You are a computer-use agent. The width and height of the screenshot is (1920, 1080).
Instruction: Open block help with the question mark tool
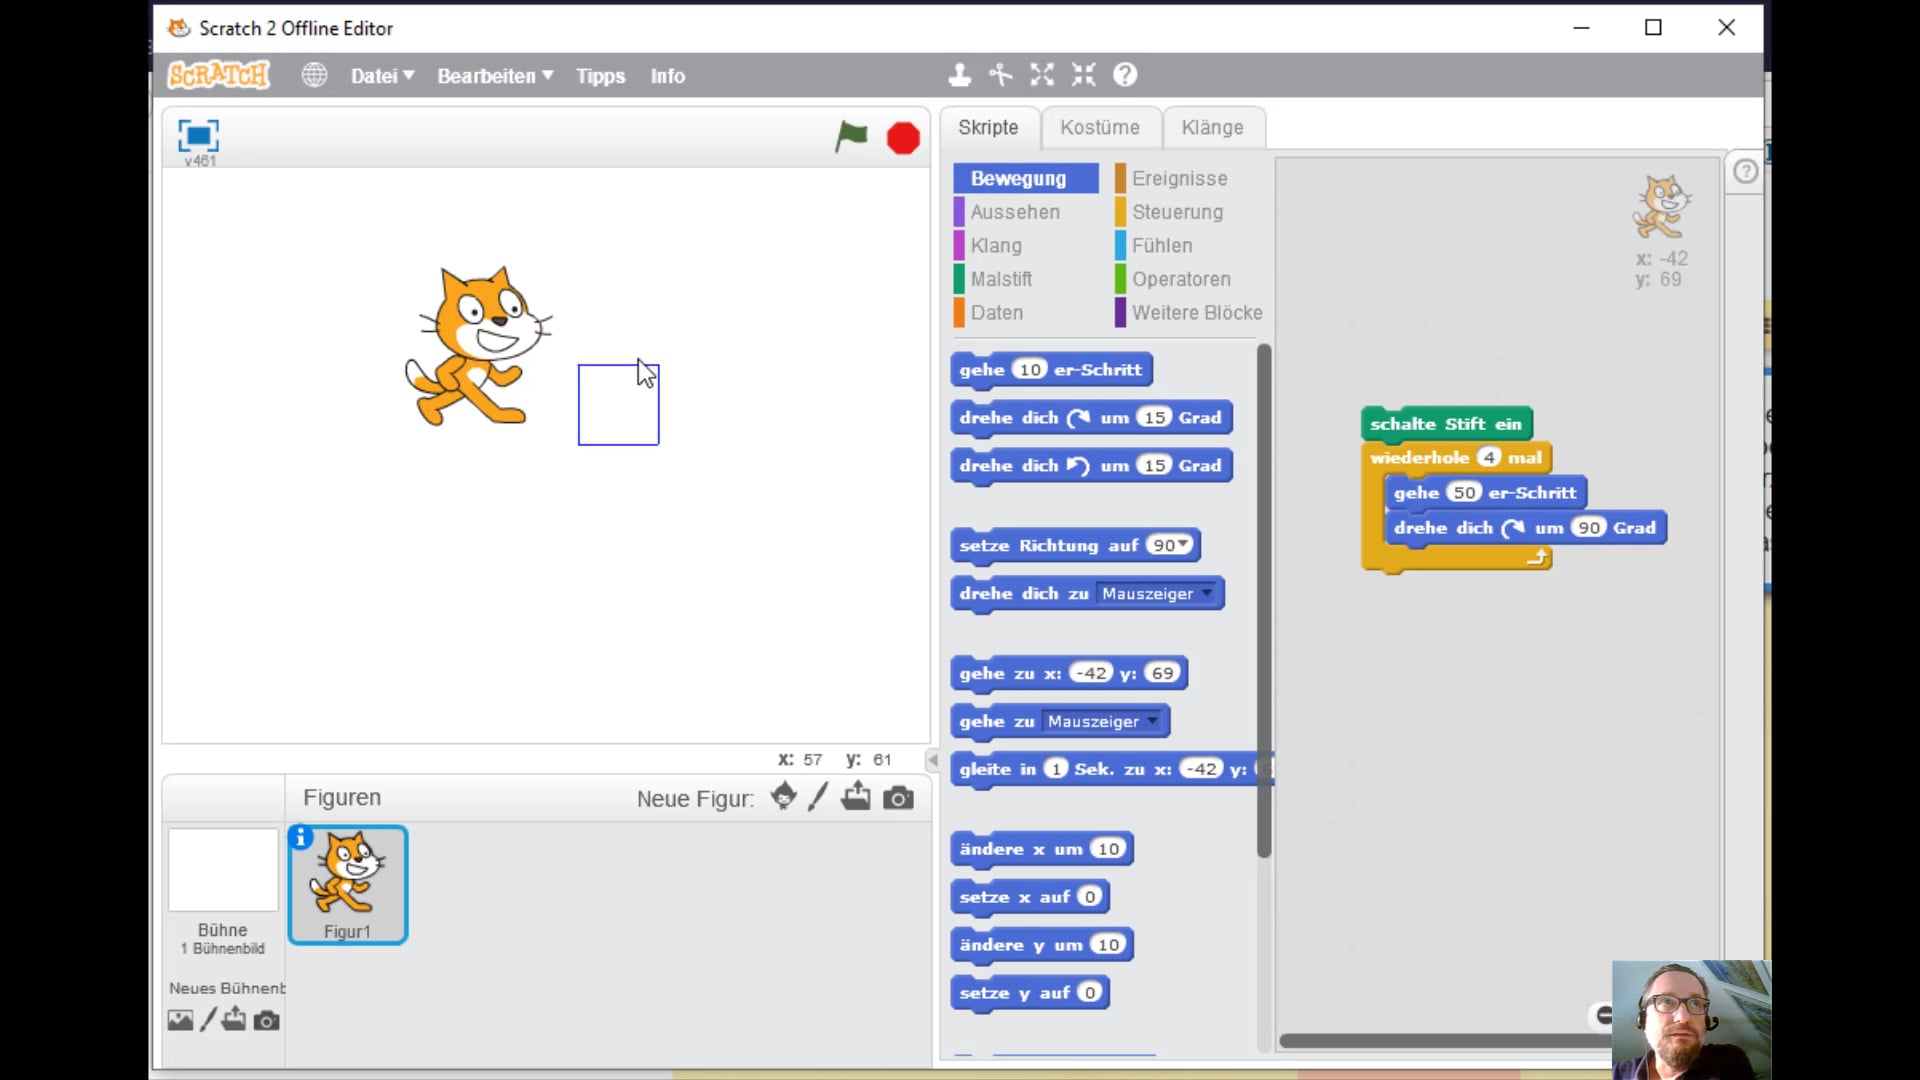[x=1125, y=74]
